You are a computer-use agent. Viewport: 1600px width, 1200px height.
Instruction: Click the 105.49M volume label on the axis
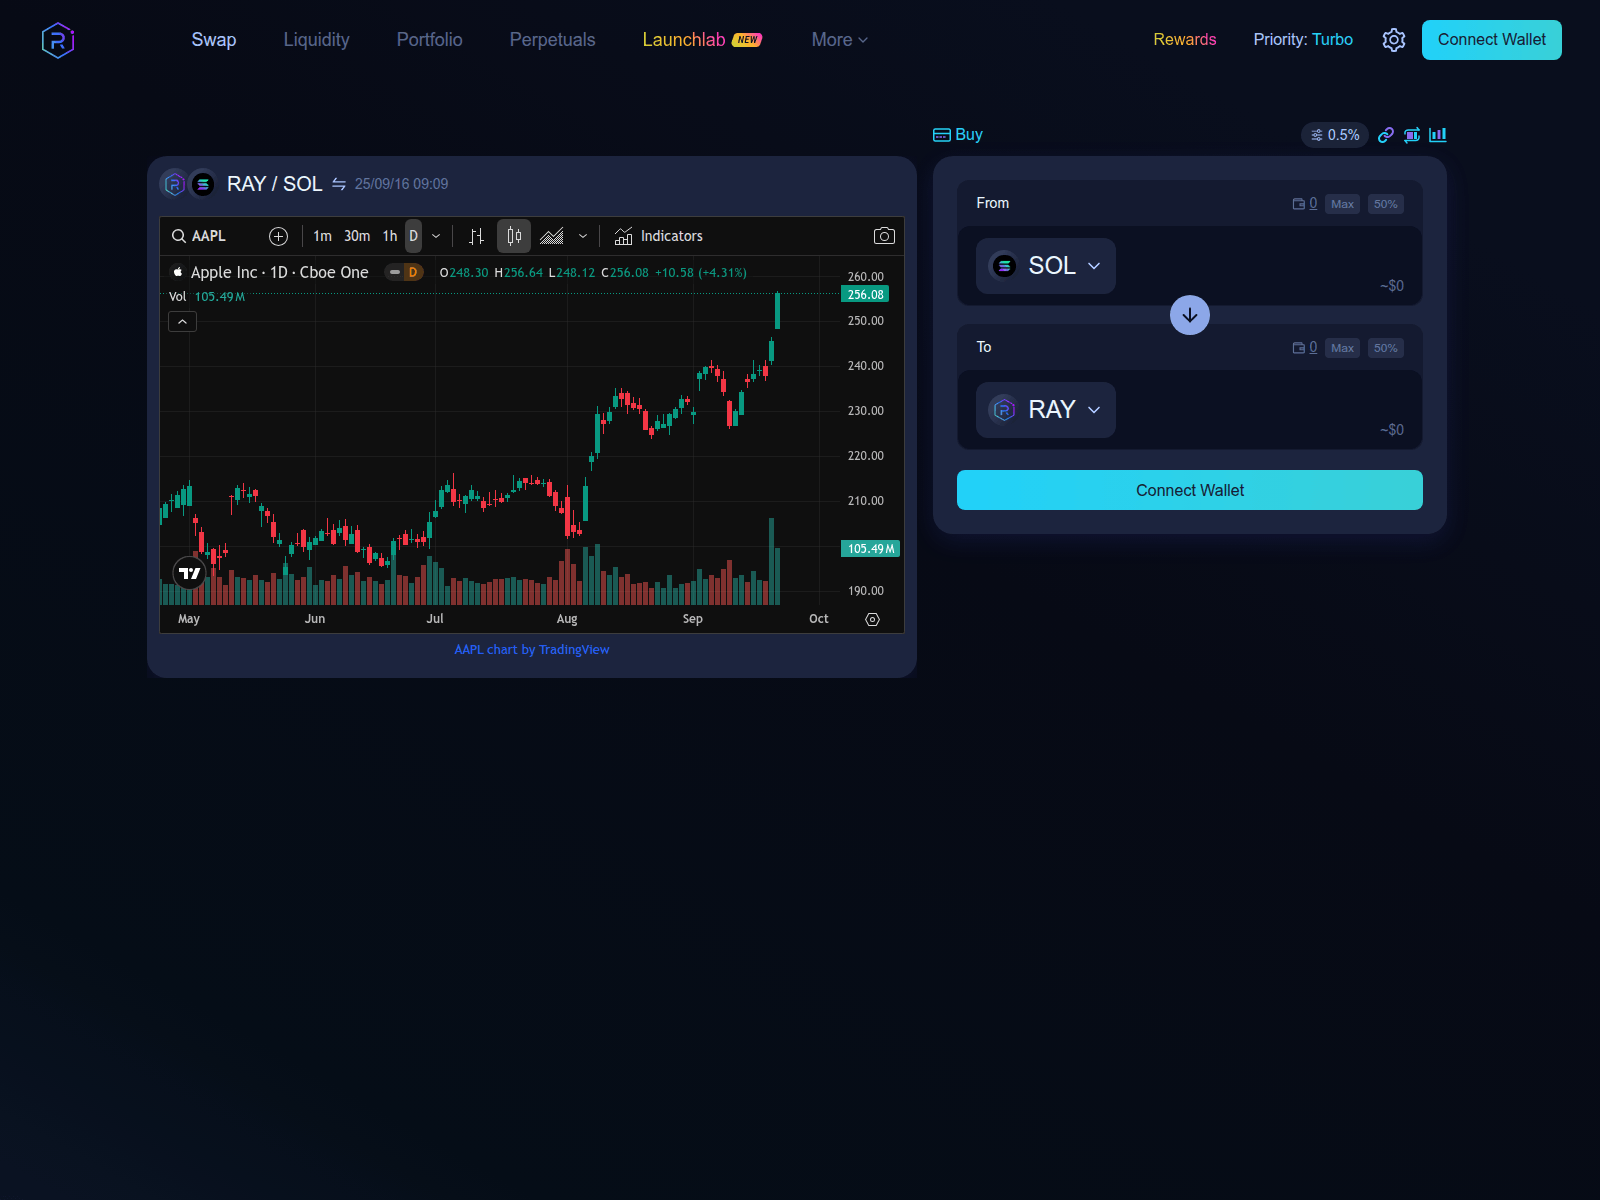click(x=870, y=549)
